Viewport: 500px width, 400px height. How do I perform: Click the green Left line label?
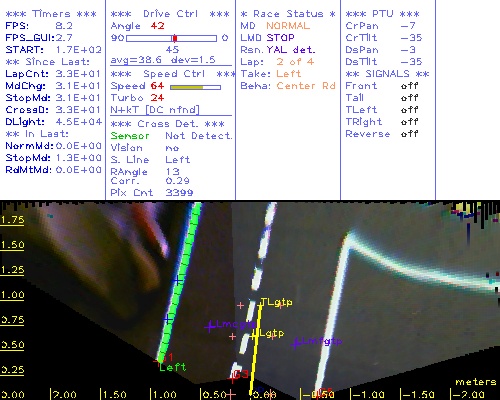[172, 367]
